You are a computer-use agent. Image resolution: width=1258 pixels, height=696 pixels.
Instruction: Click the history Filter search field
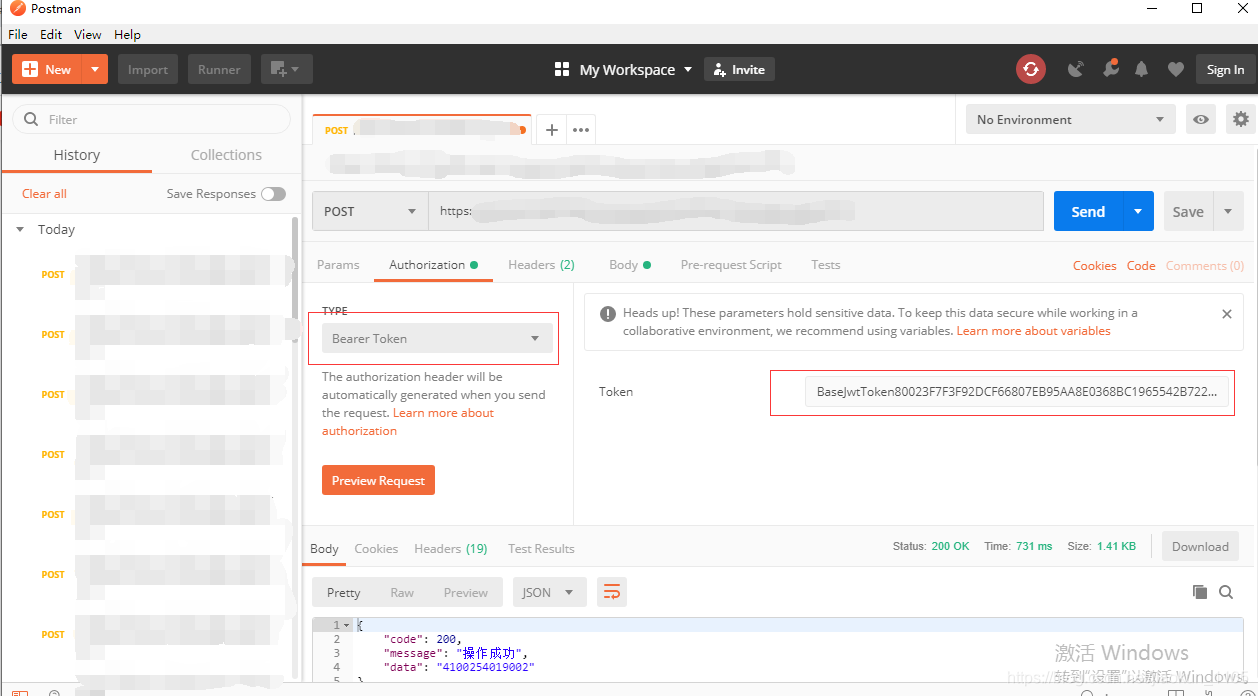[x=151, y=119]
